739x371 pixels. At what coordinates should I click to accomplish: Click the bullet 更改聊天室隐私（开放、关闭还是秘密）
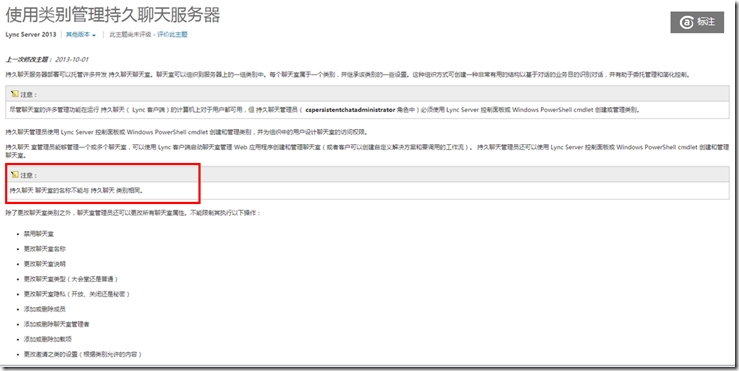[x=77, y=294]
